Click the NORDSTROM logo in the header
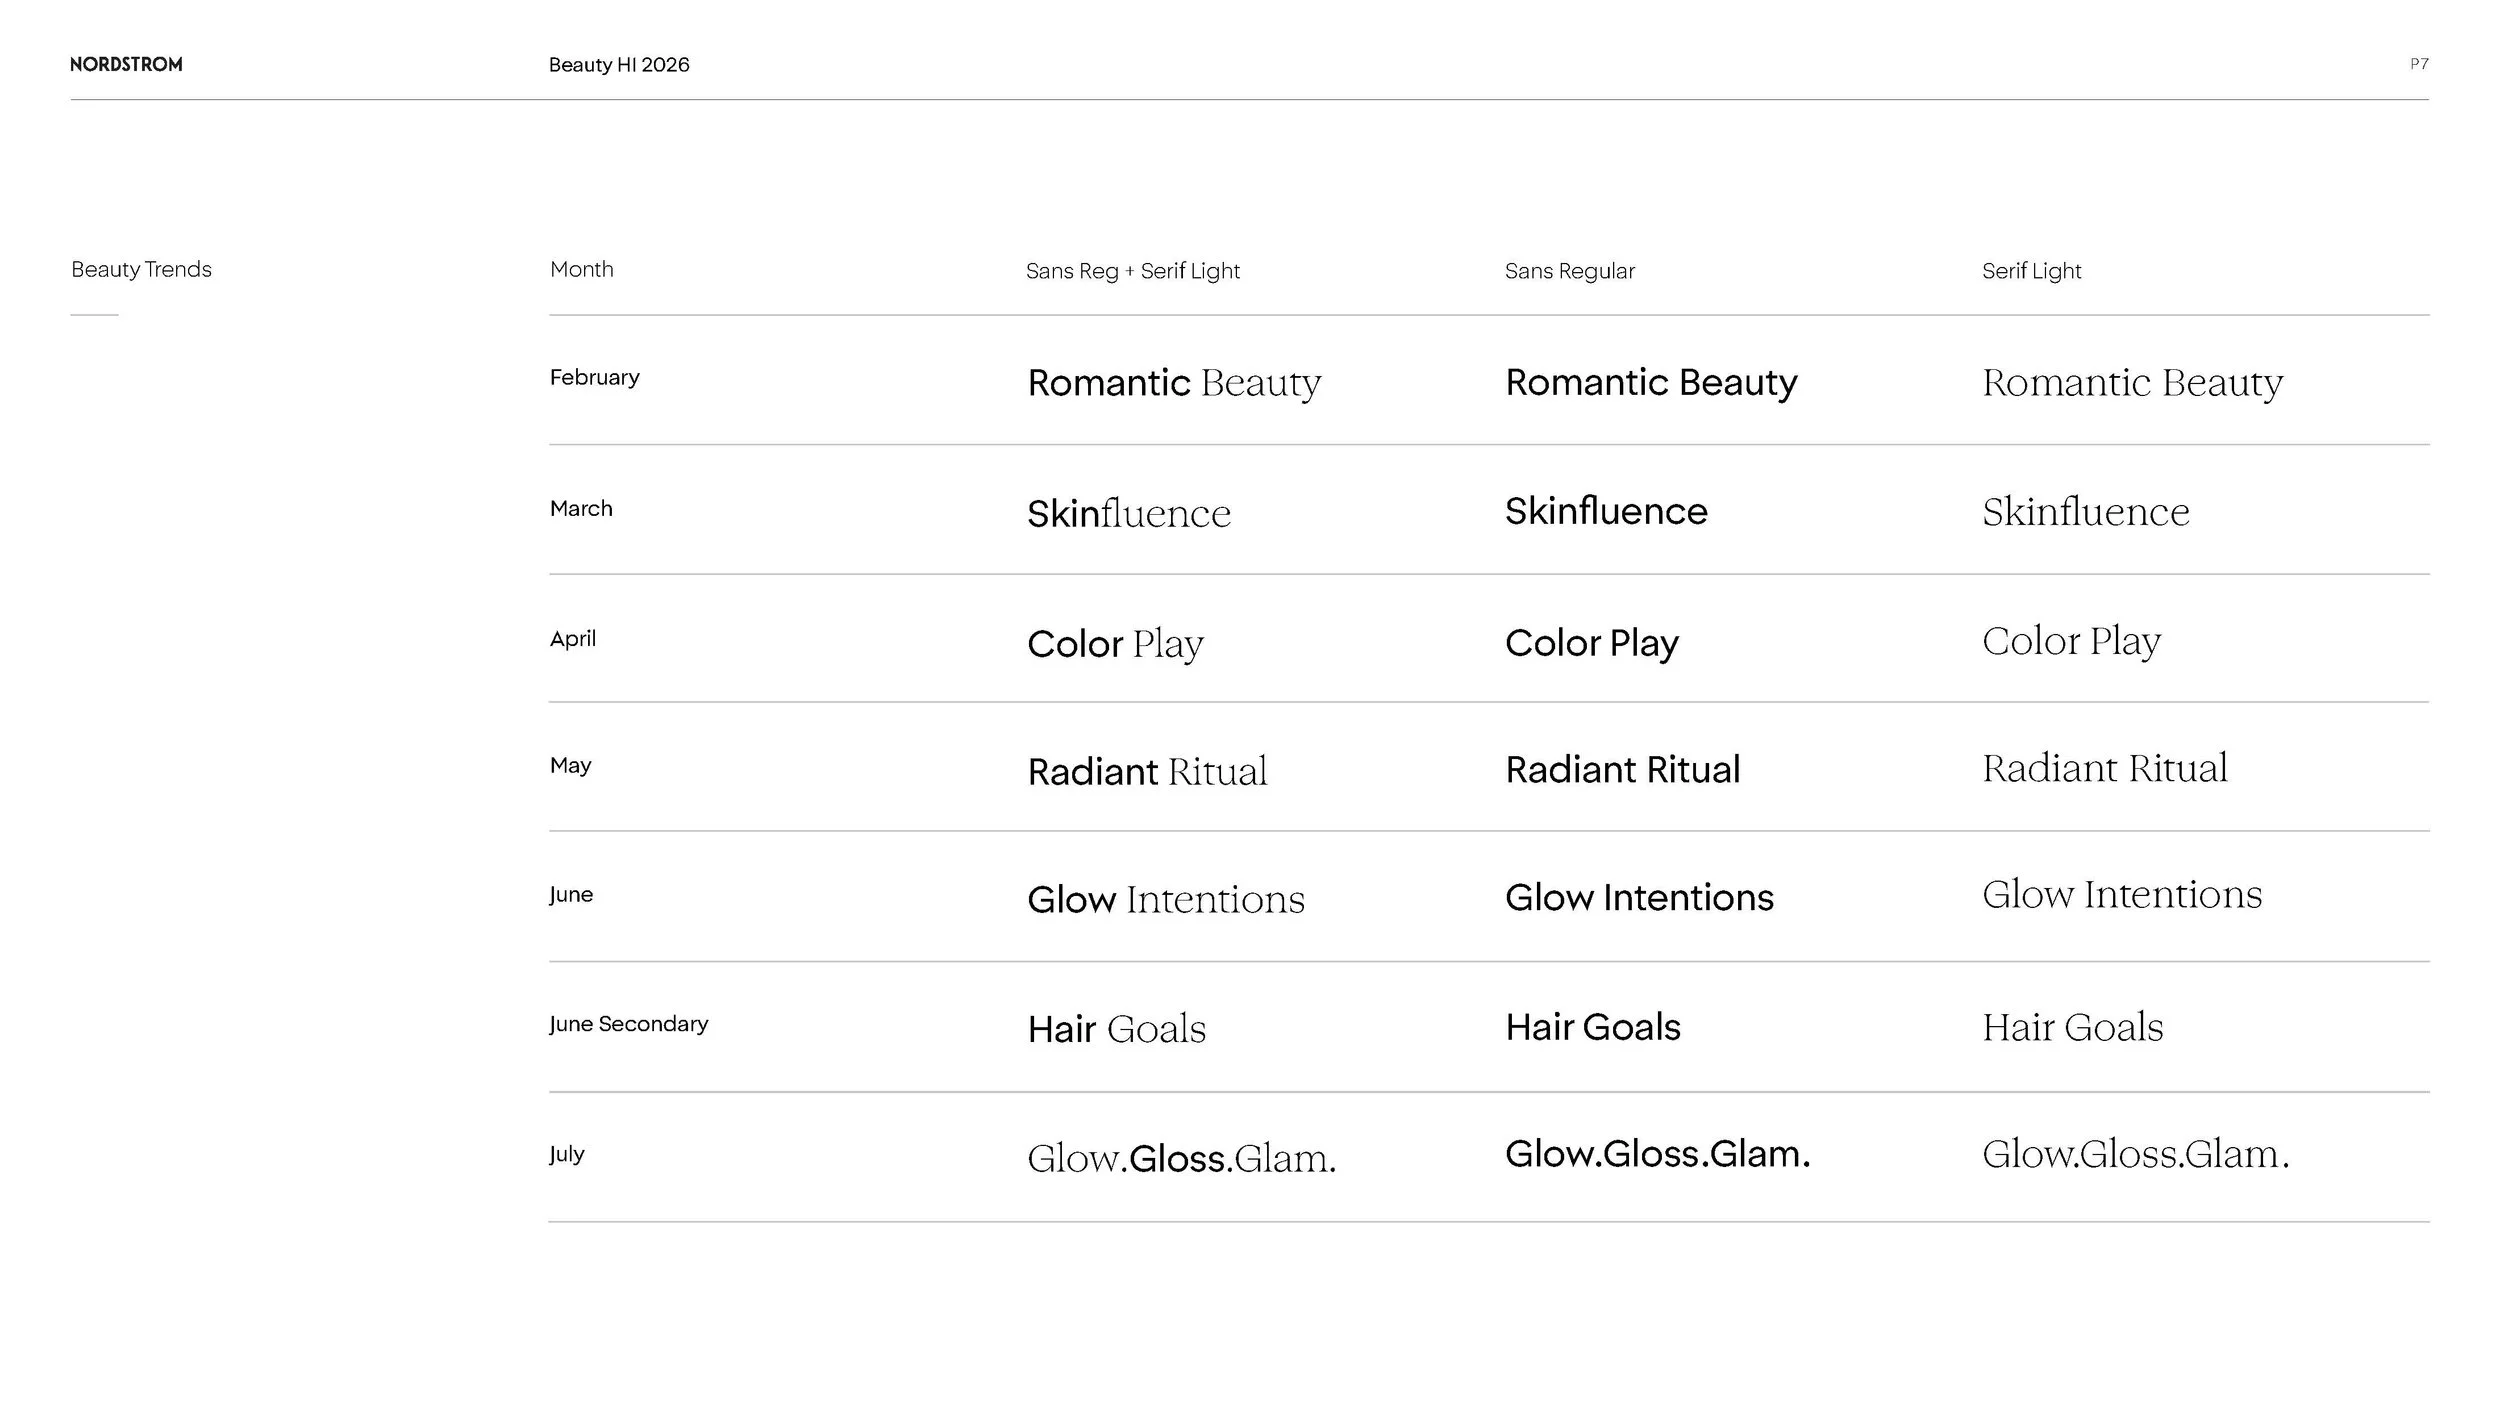This screenshot has width=2500, height=1405. 126,65
